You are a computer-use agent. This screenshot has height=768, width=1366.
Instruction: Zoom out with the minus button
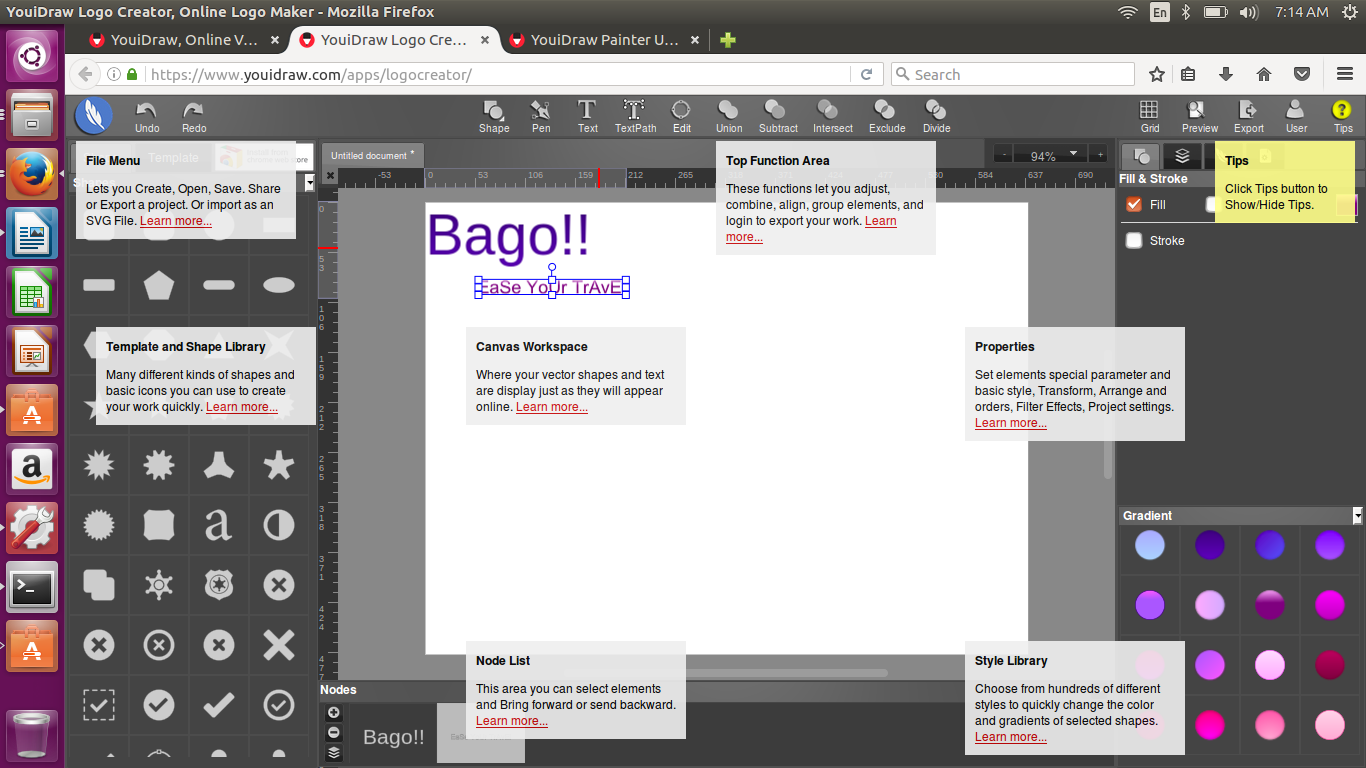click(x=1004, y=155)
